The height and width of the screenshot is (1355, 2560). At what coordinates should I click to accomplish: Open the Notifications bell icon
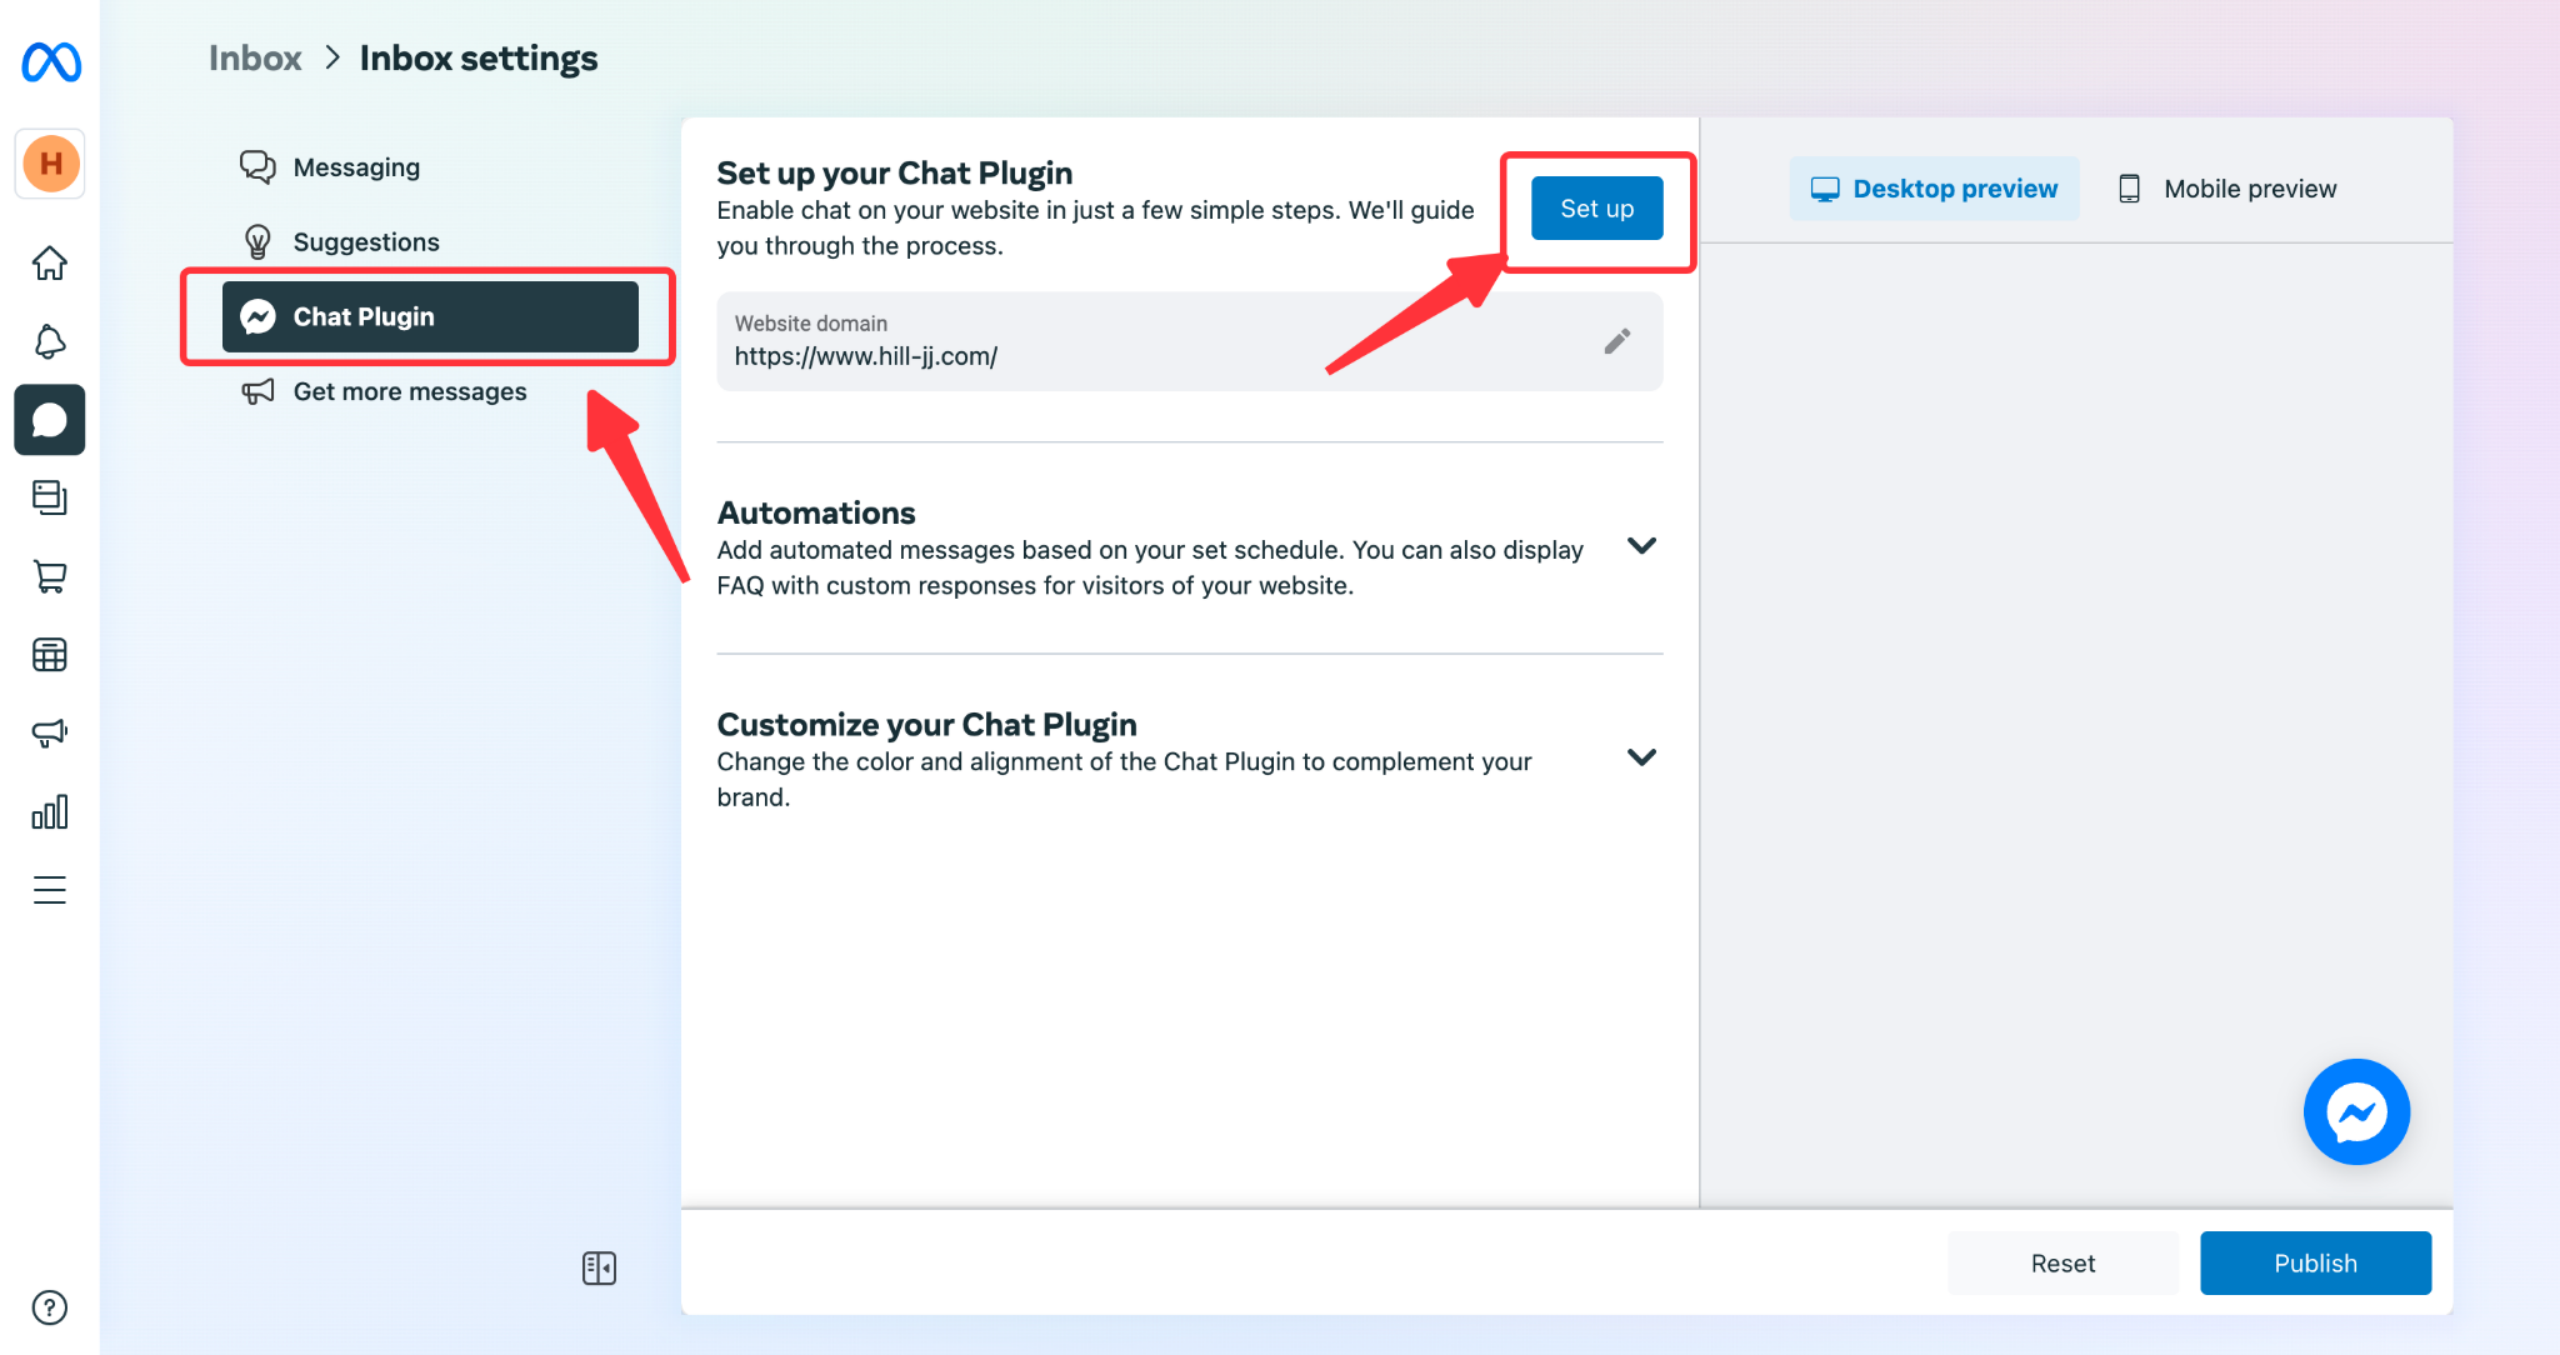pos(49,342)
